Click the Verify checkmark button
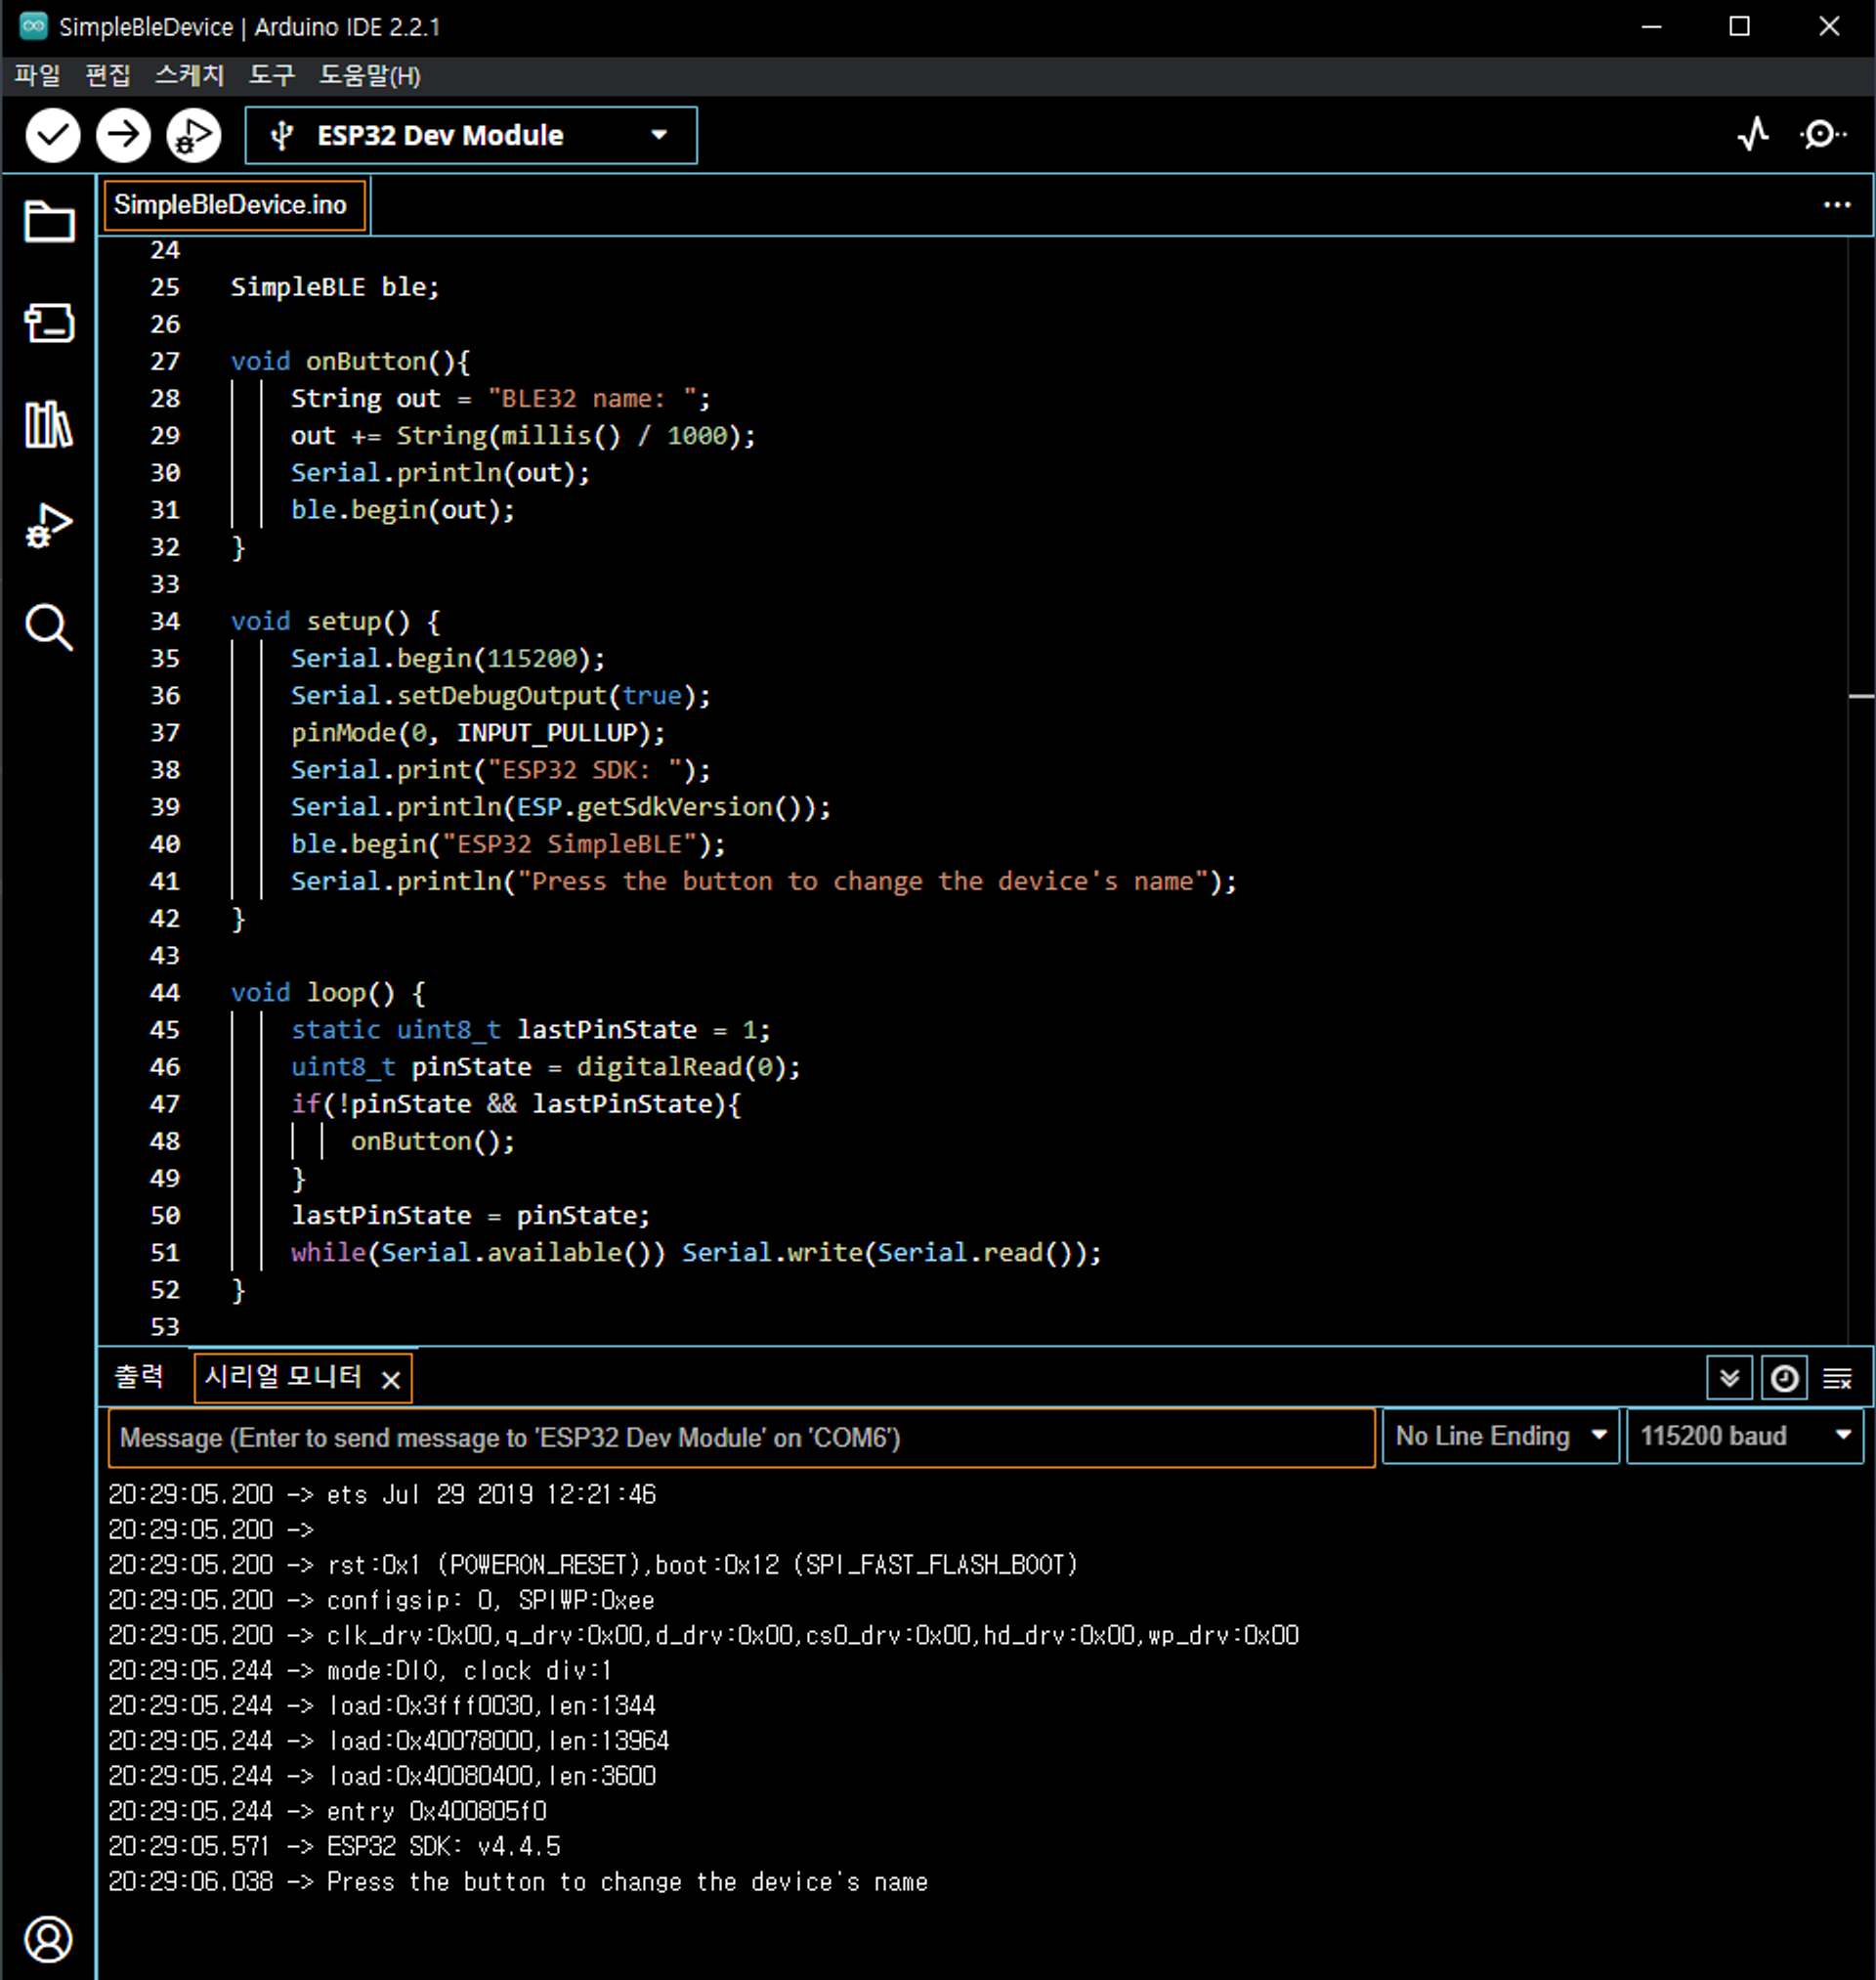 pos(52,135)
